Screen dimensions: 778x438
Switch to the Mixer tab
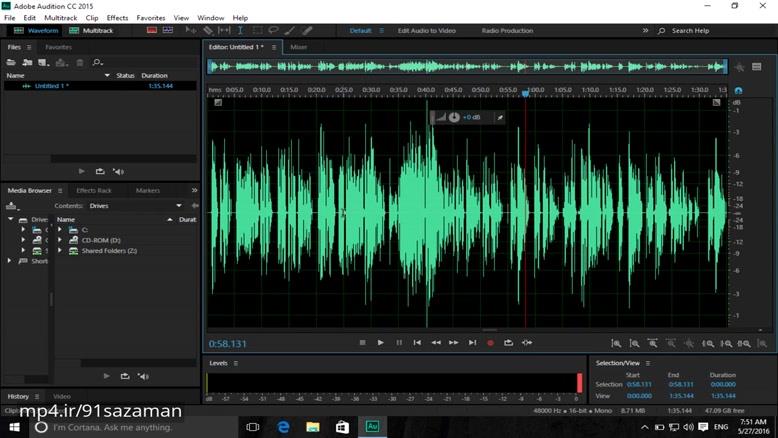(x=298, y=47)
